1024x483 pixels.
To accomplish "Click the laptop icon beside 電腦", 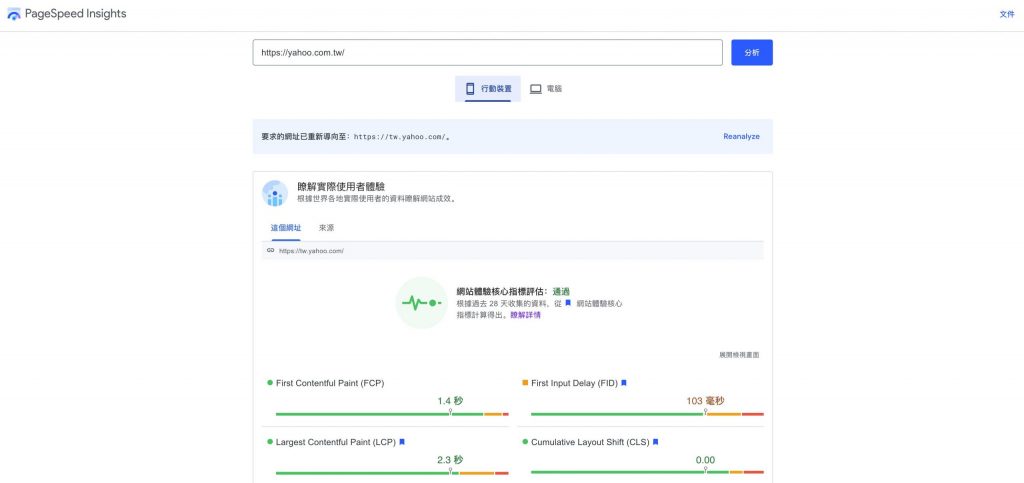I will [x=536, y=89].
